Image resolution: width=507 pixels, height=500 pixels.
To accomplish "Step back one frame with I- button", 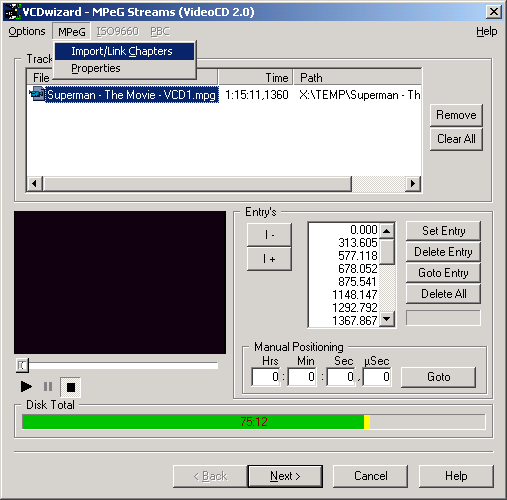I will click(269, 235).
